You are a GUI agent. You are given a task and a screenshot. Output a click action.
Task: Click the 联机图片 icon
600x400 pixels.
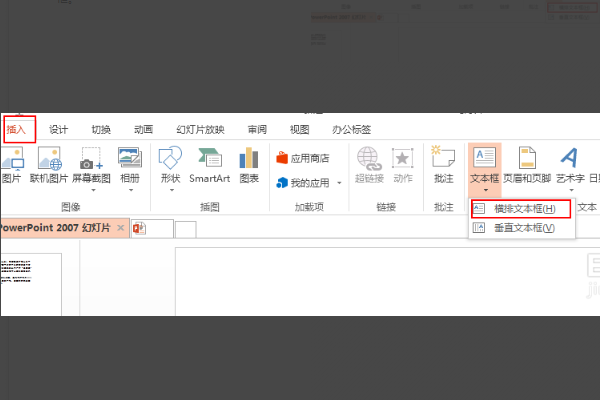click(x=46, y=158)
